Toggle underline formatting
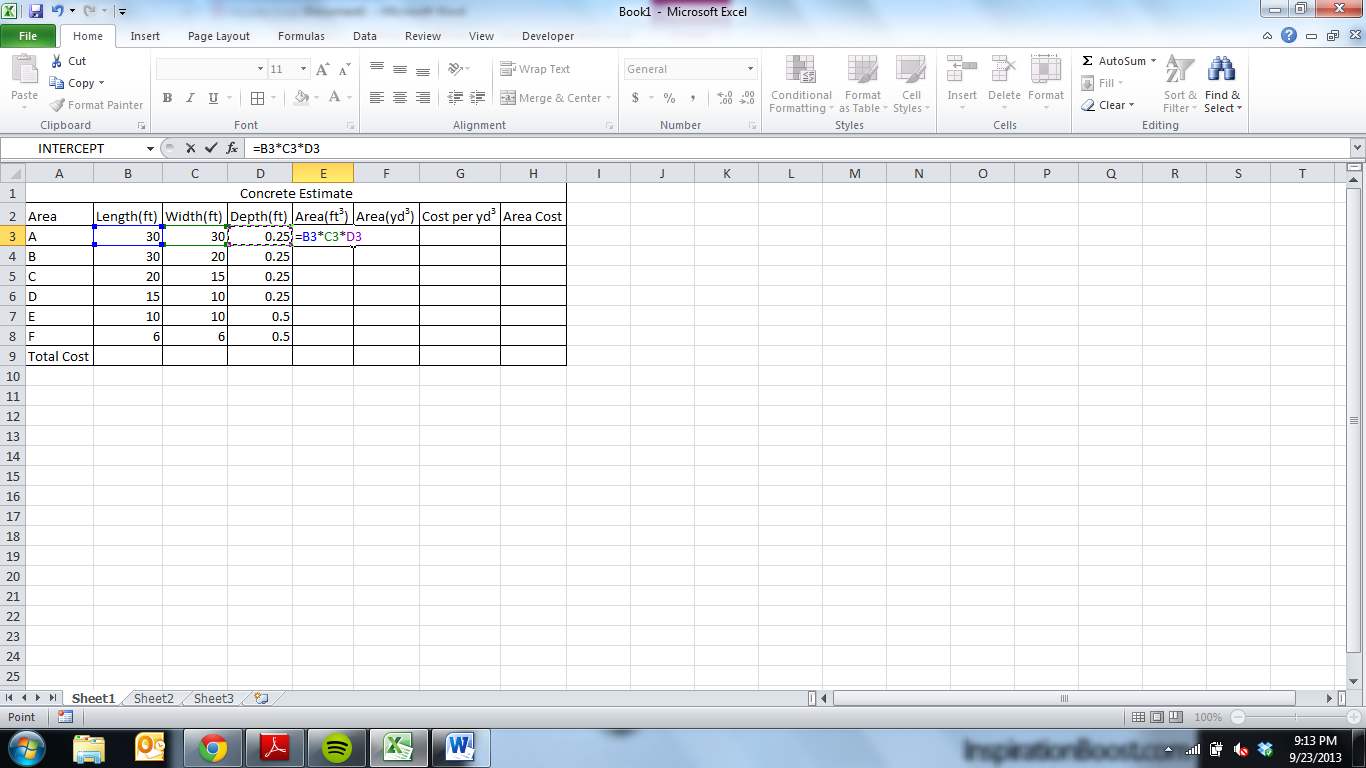Screen dimensions: 1366x768 pos(211,97)
